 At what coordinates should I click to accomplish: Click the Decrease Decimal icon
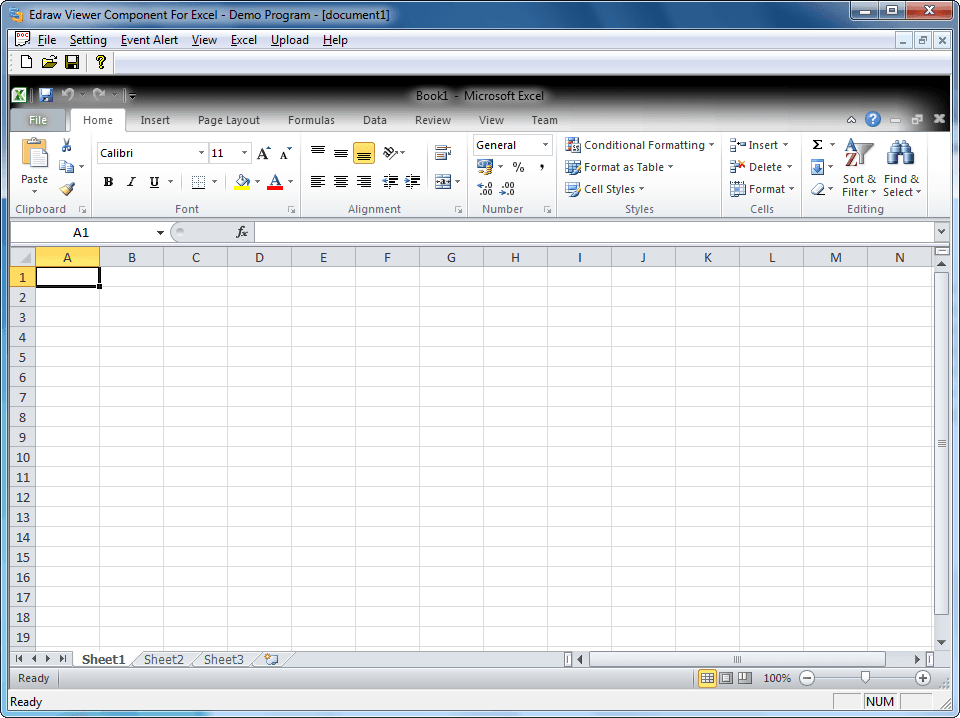[x=508, y=189]
